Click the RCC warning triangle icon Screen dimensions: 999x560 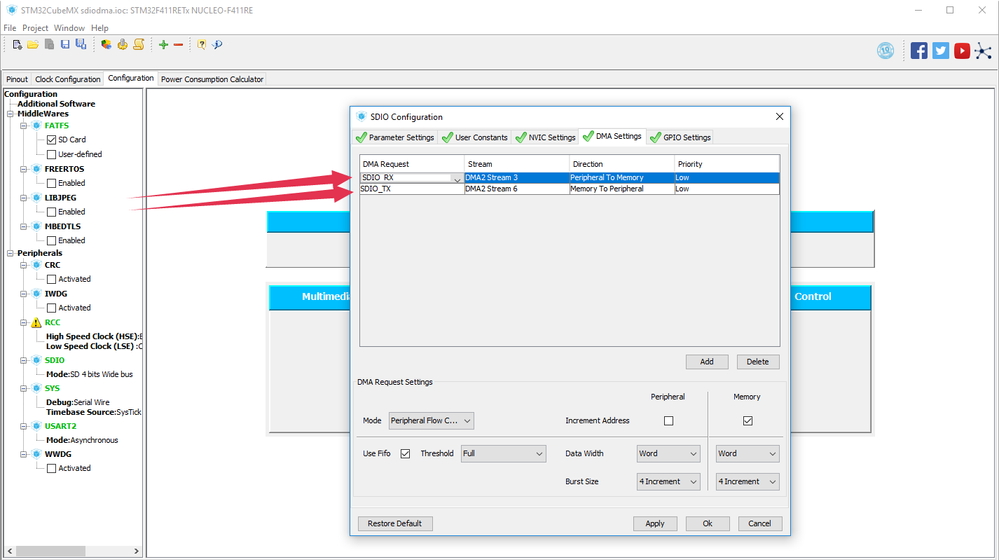(x=36, y=322)
